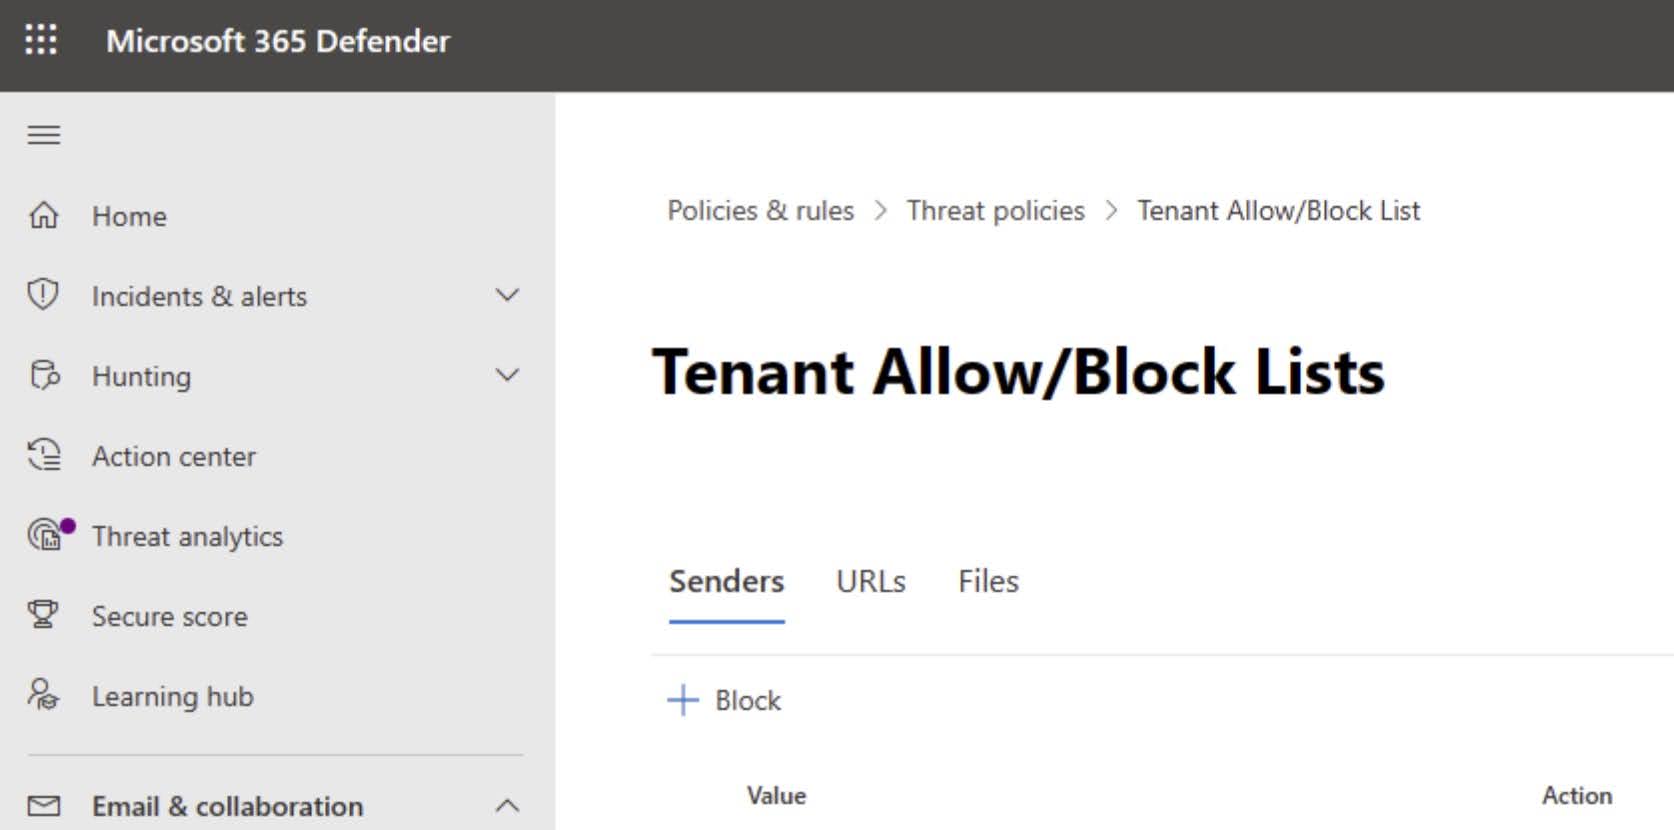Screen dimensions: 1674x830
Task: Switch to the Senders tab
Action: (727, 582)
